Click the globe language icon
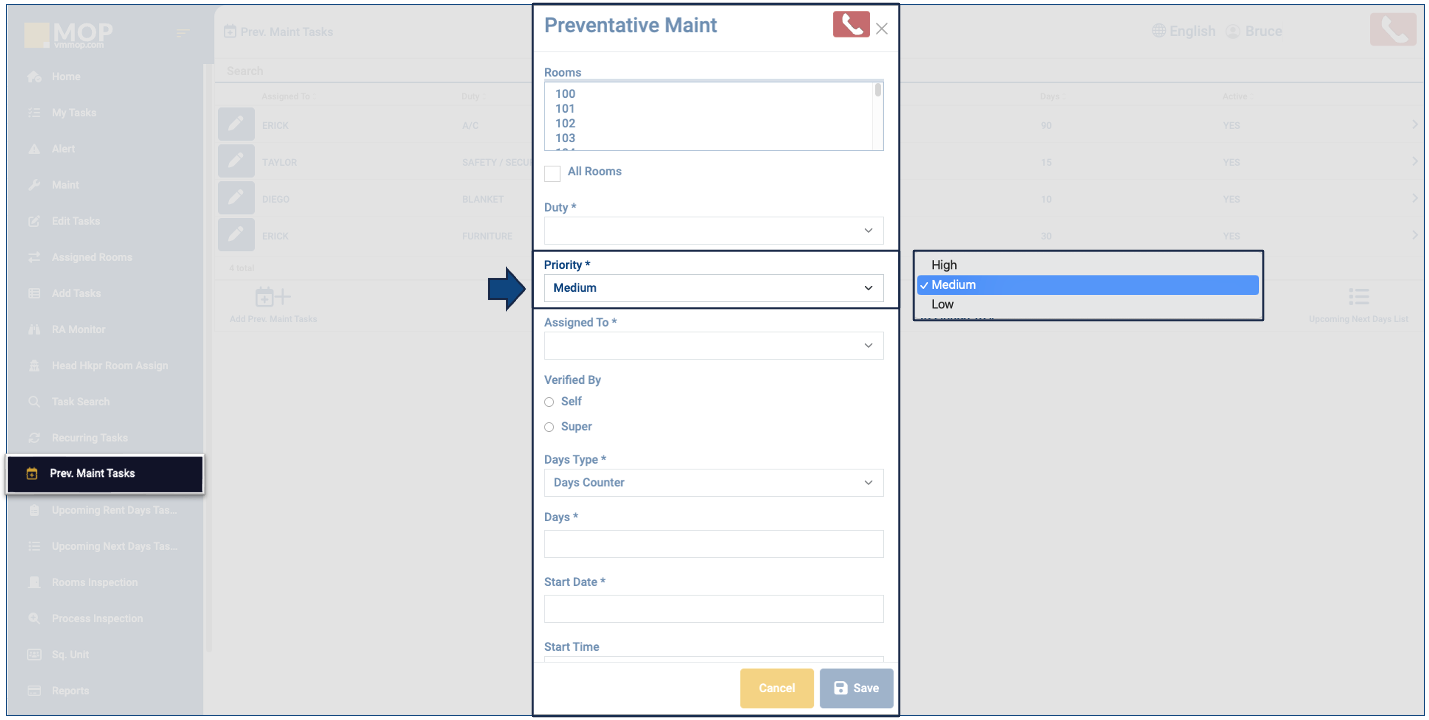Image resolution: width=1429 pixels, height=720 pixels. [1159, 31]
